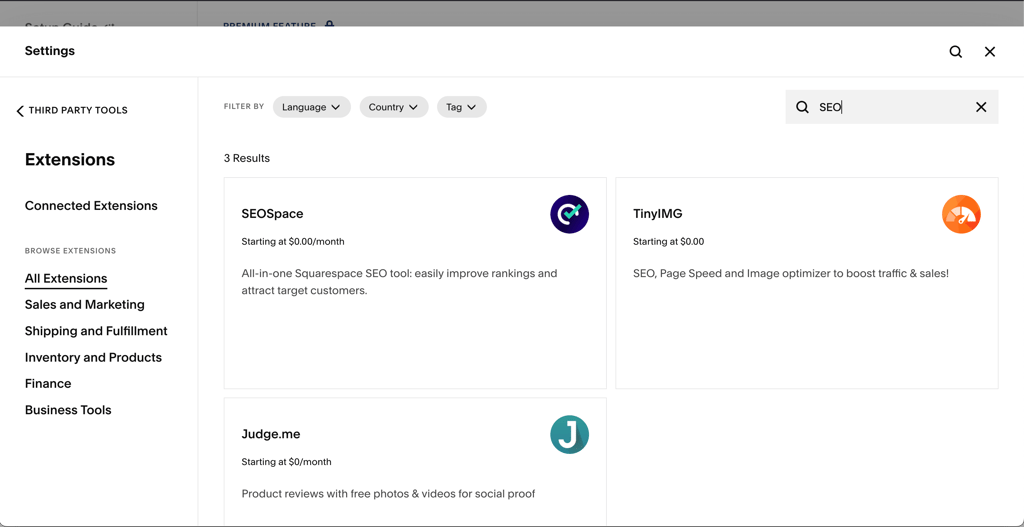Open Connected Extensions
The width and height of the screenshot is (1024, 527).
coord(91,206)
